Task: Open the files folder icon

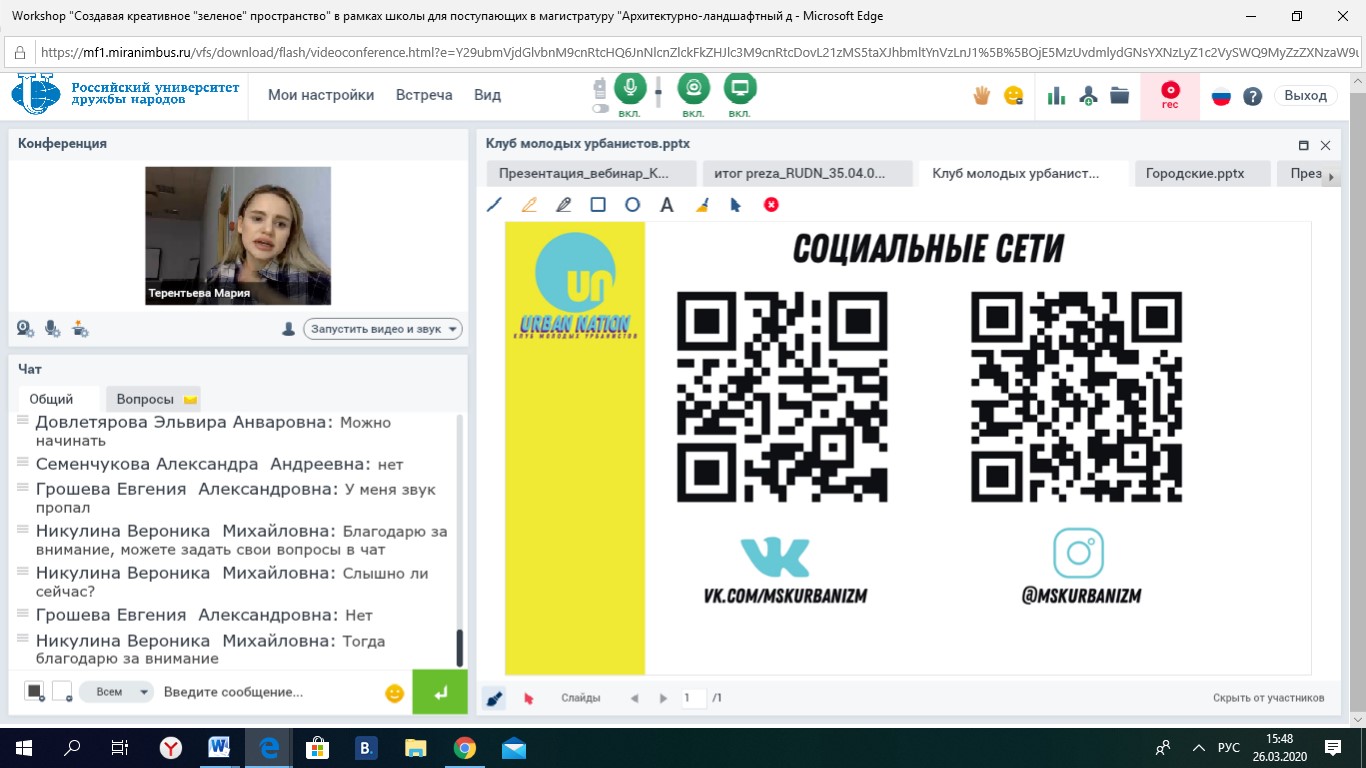Action: 1119,96
